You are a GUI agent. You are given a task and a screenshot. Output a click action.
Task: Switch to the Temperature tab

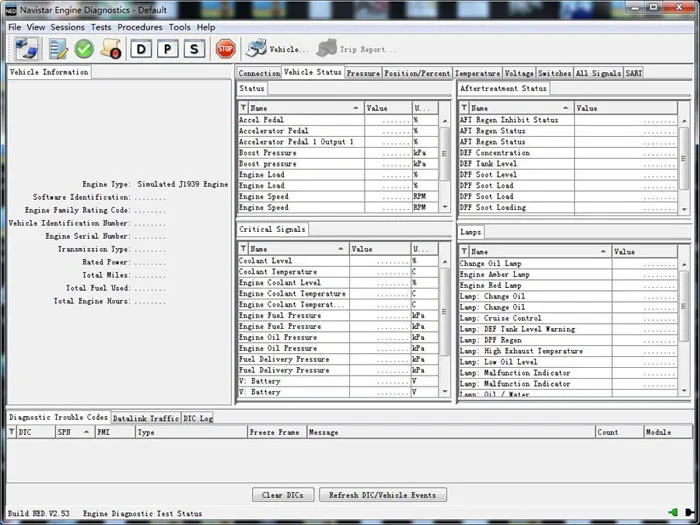coord(477,73)
